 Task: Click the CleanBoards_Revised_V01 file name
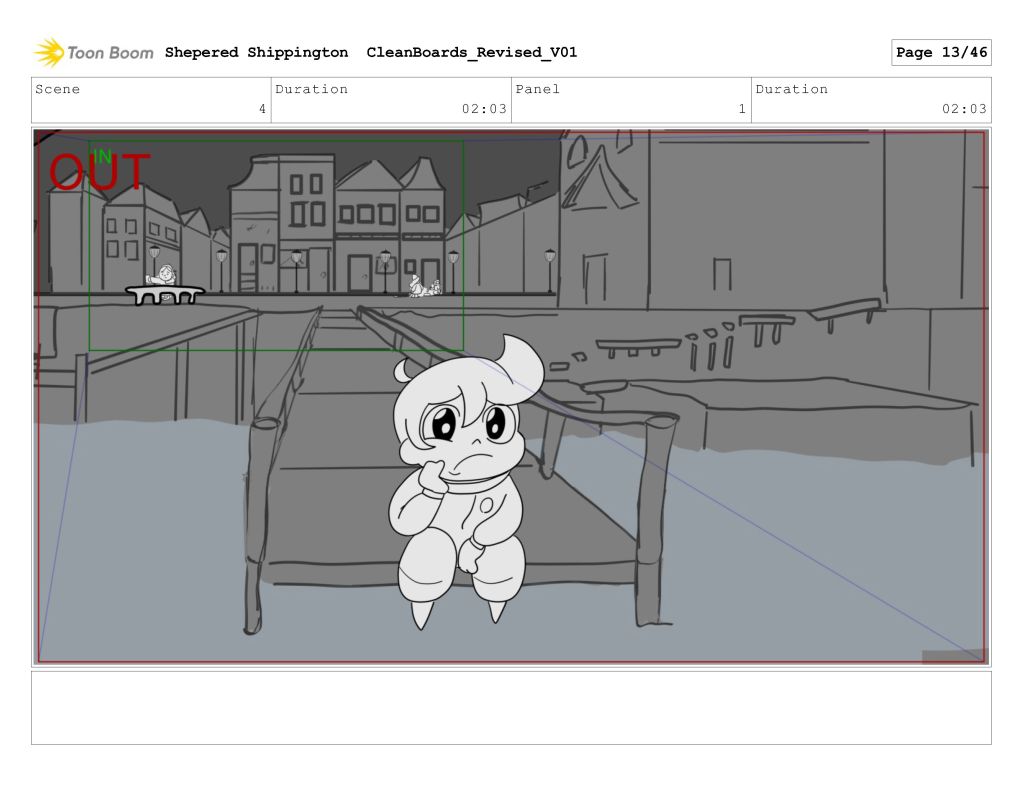click(x=471, y=53)
